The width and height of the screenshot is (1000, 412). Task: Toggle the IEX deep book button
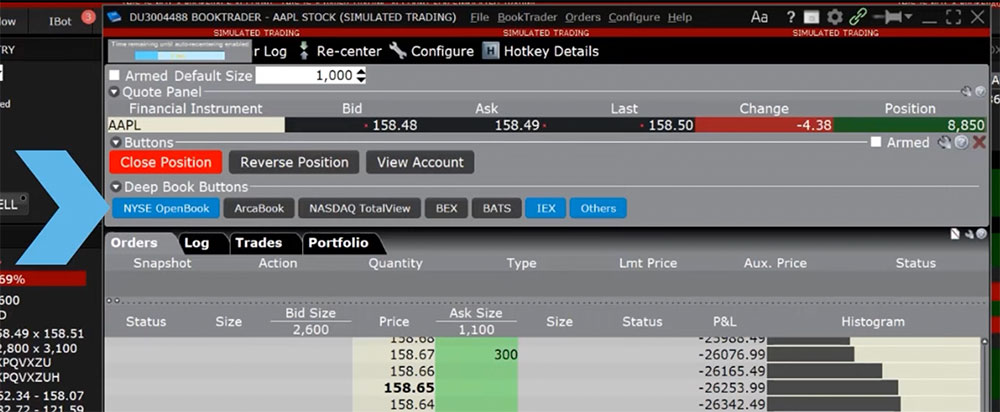pyautogui.click(x=546, y=208)
